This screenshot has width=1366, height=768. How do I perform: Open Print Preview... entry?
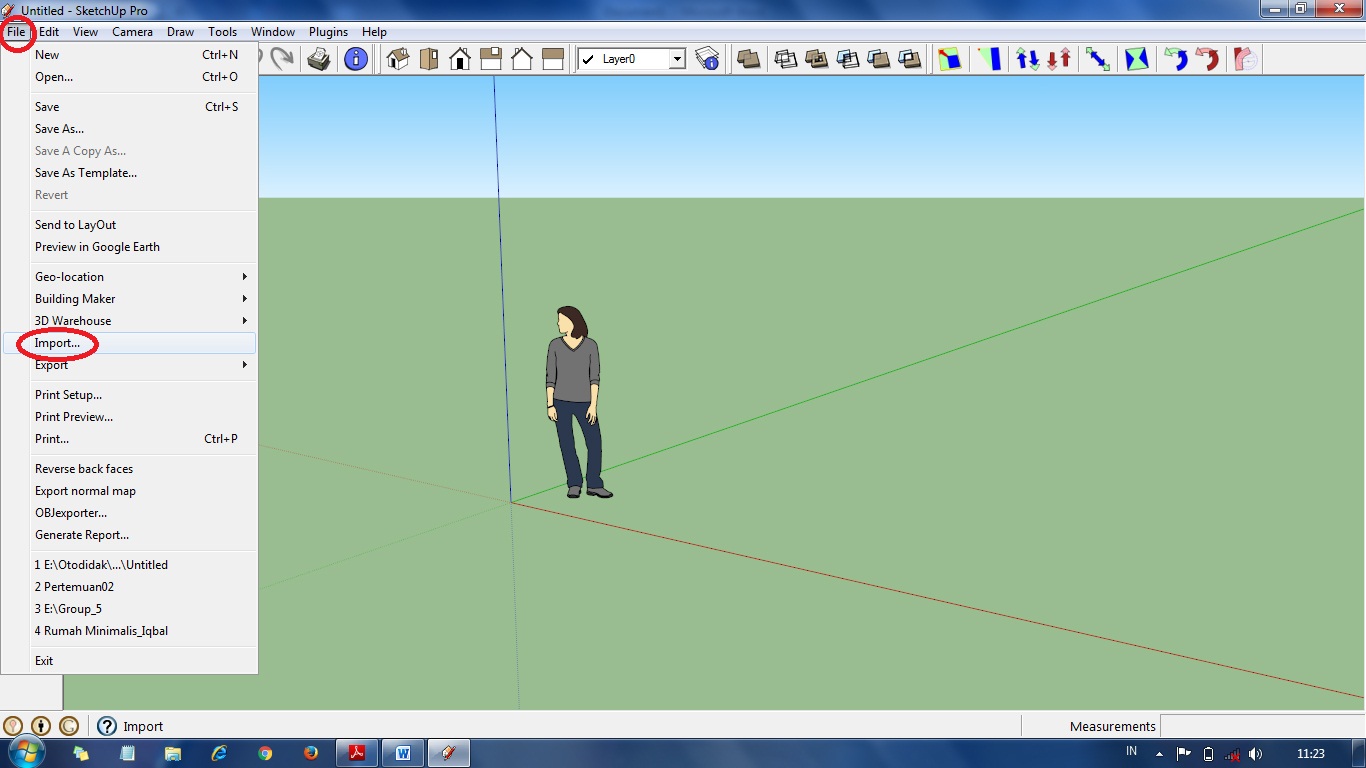(x=129, y=417)
